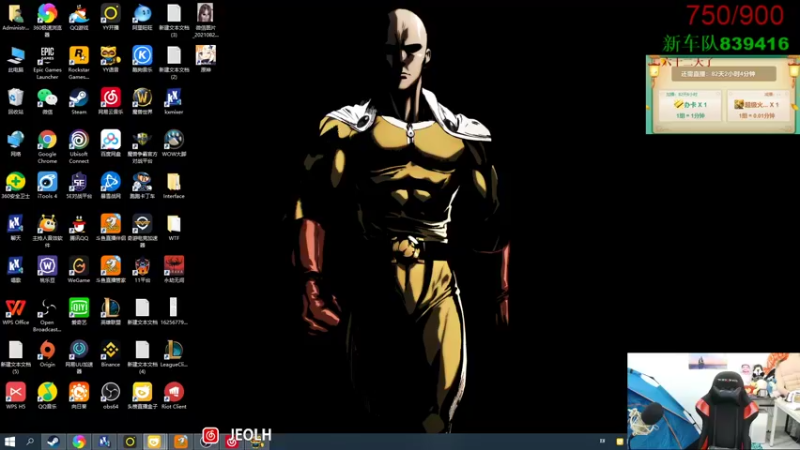Image resolution: width=800 pixels, height=450 pixels.
Task: Open Steam from the taskbar
Action: pyautogui.click(x=53, y=442)
